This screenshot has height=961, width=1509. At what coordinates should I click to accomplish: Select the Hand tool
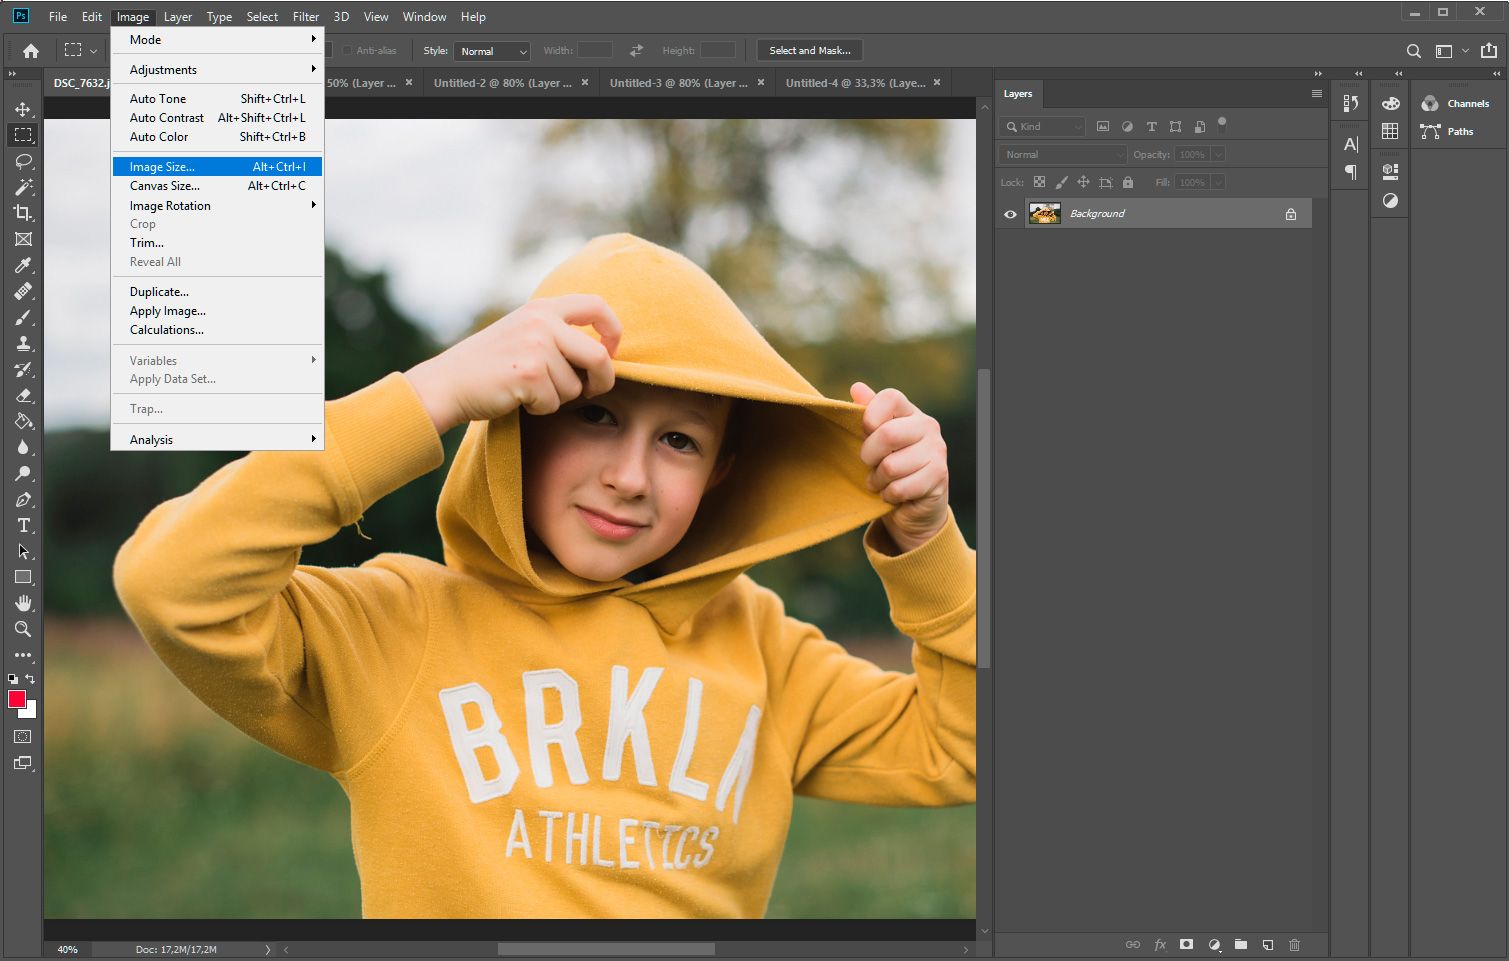pyautogui.click(x=23, y=603)
